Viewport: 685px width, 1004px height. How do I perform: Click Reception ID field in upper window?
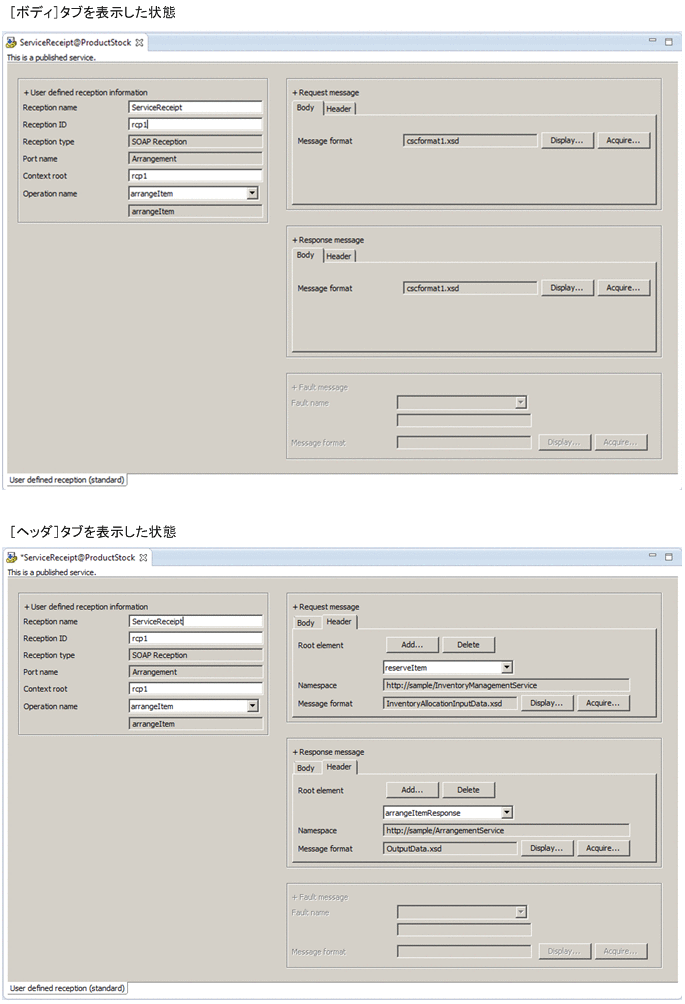click(195, 124)
